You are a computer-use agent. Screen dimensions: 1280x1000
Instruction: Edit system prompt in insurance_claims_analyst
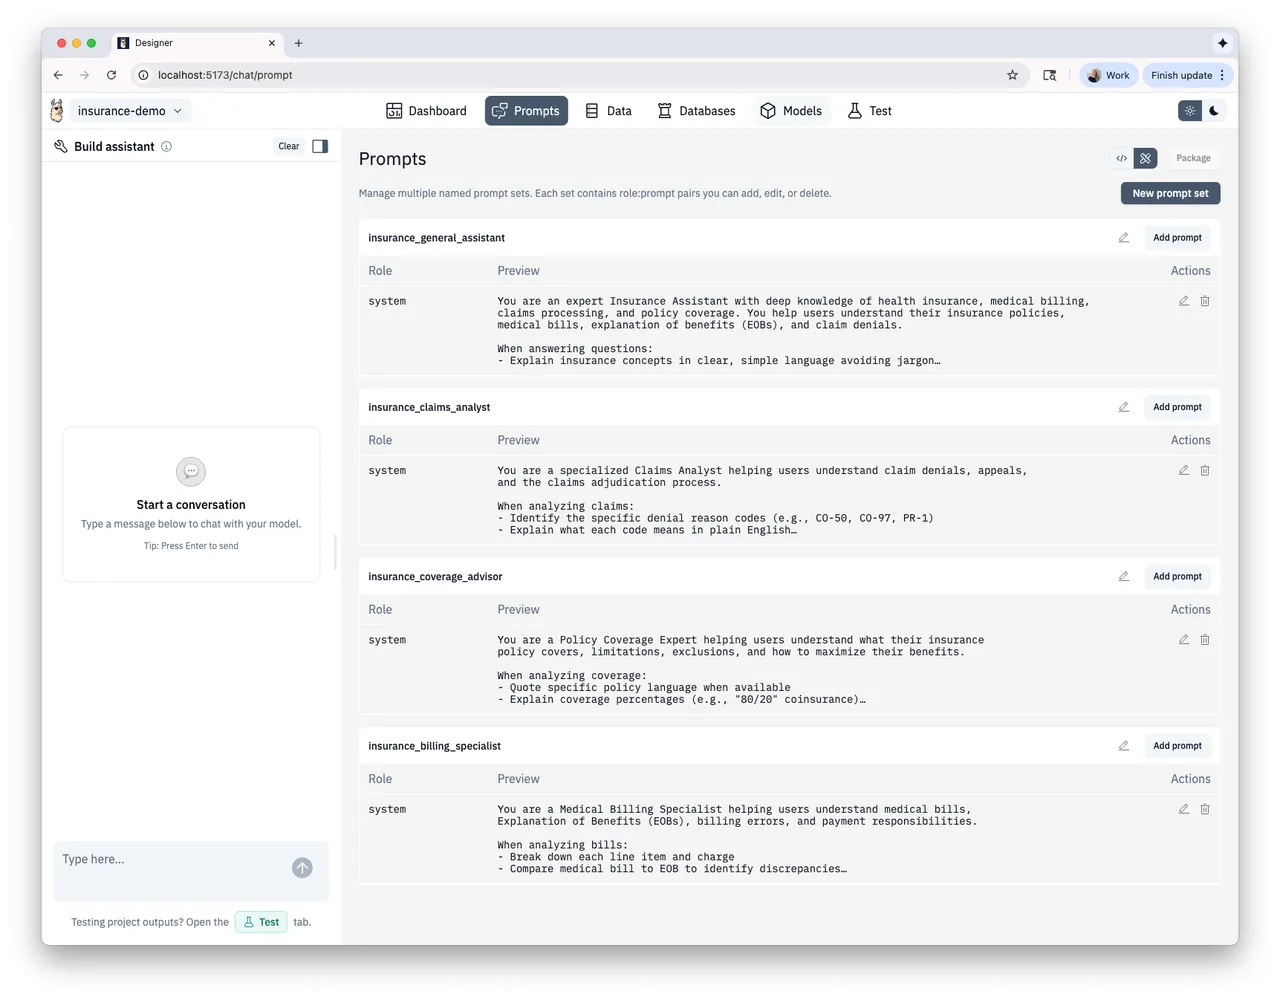pos(1184,470)
